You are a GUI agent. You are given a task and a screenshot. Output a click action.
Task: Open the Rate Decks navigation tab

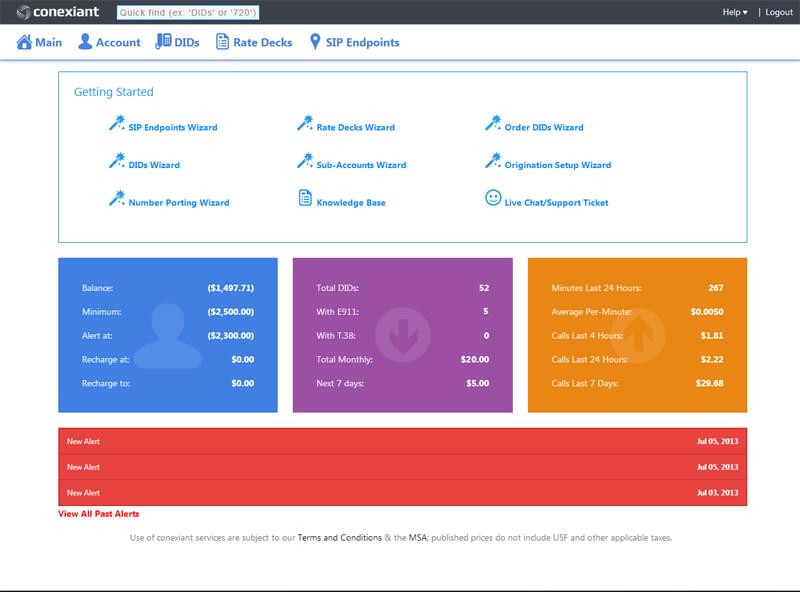coord(262,43)
